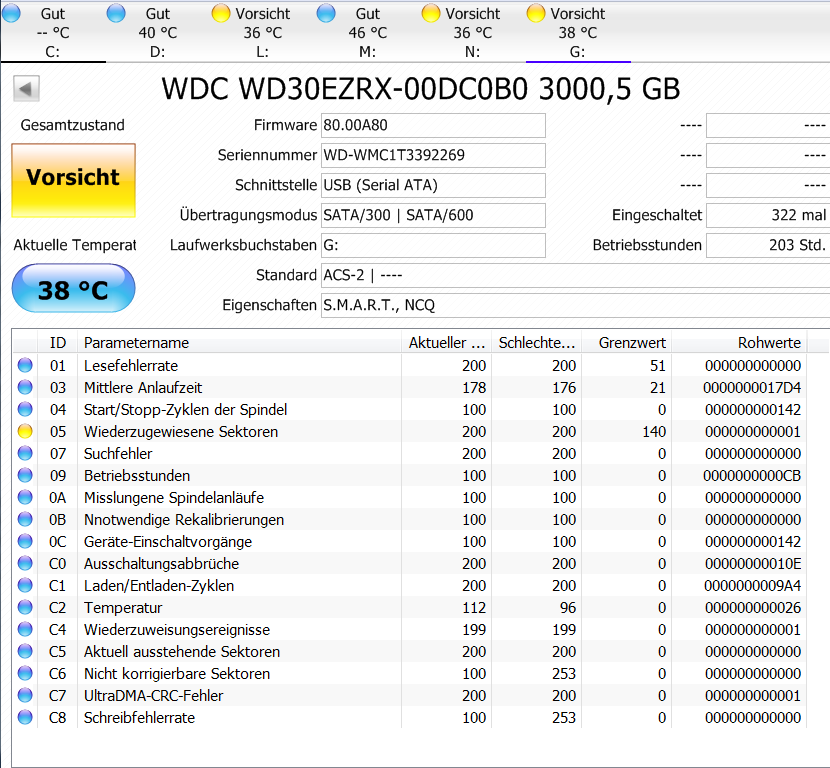
Task: Select drive M: tab
Action: point(367,32)
